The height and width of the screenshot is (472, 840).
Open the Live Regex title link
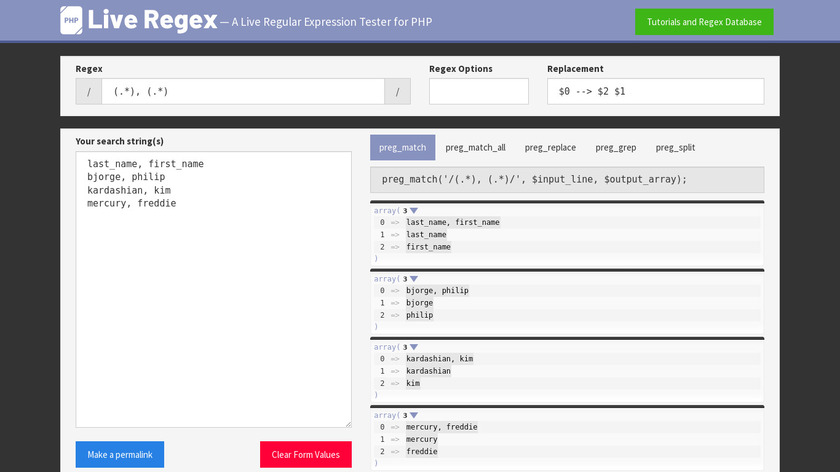coord(152,20)
